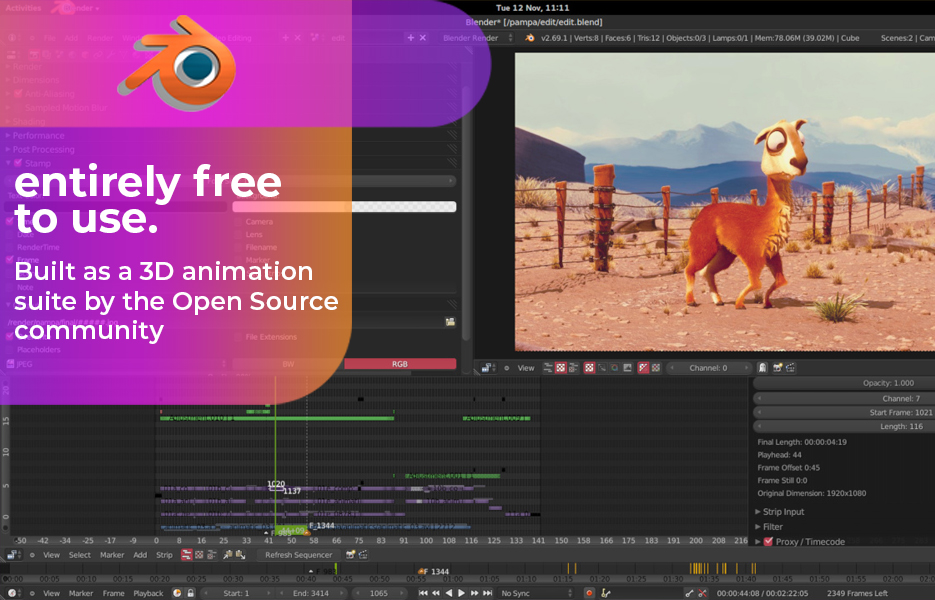This screenshot has width=935, height=600.
Task: Open Select menu in sequencer header
Action: point(80,555)
